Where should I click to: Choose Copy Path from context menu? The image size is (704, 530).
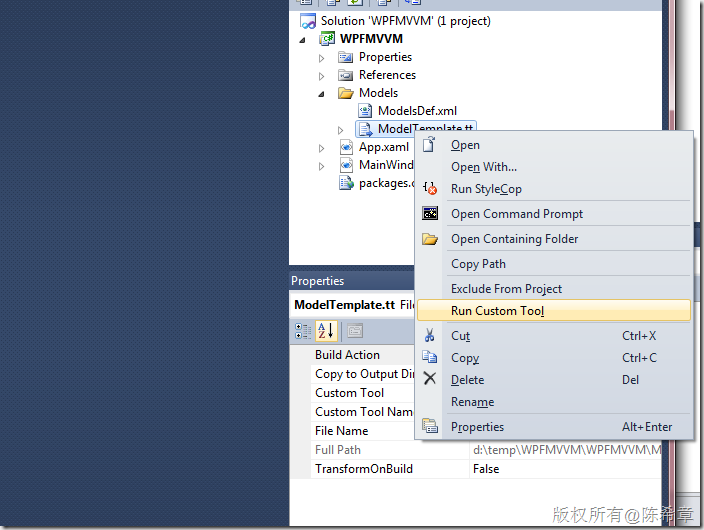click(554, 264)
